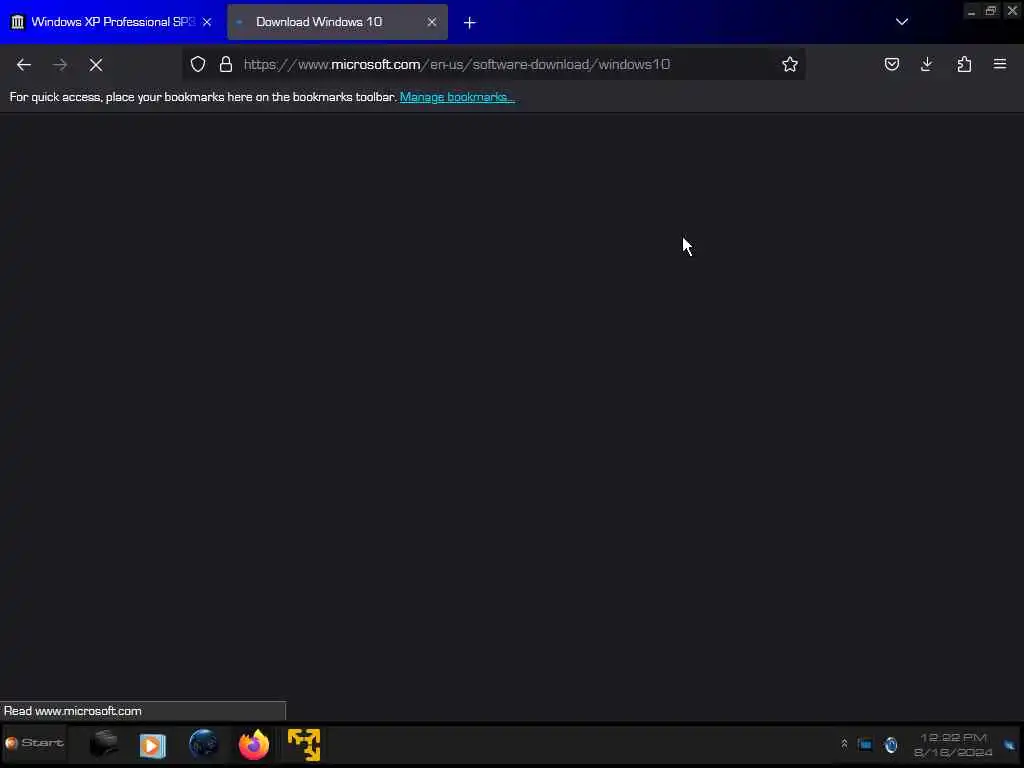Minimize the Firefox window
This screenshot has width=1024, height=768.
tap(971, 12)
